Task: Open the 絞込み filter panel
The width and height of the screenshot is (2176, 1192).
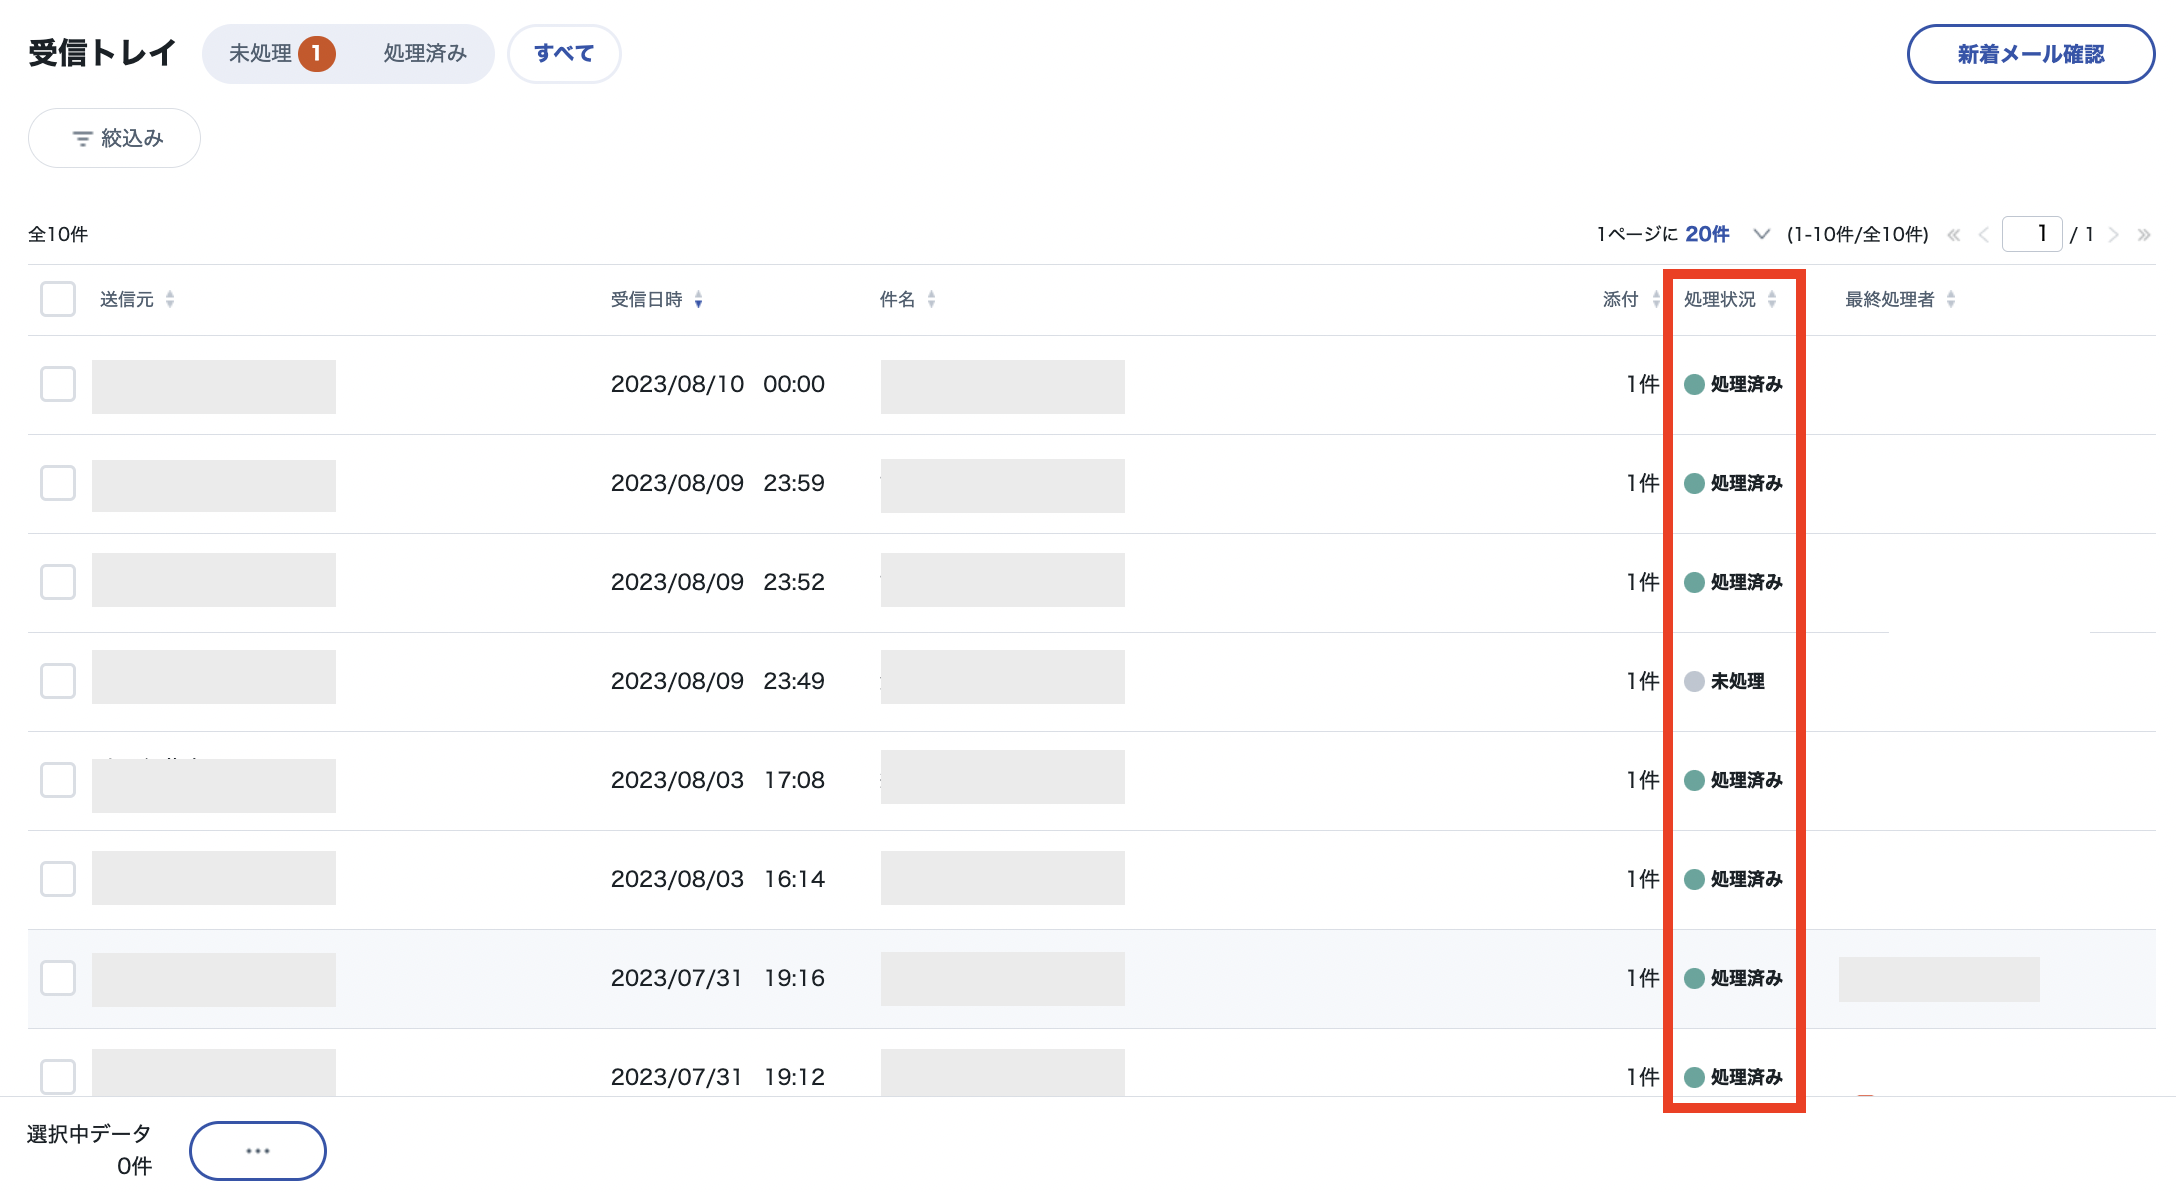Action: point(114,138)
